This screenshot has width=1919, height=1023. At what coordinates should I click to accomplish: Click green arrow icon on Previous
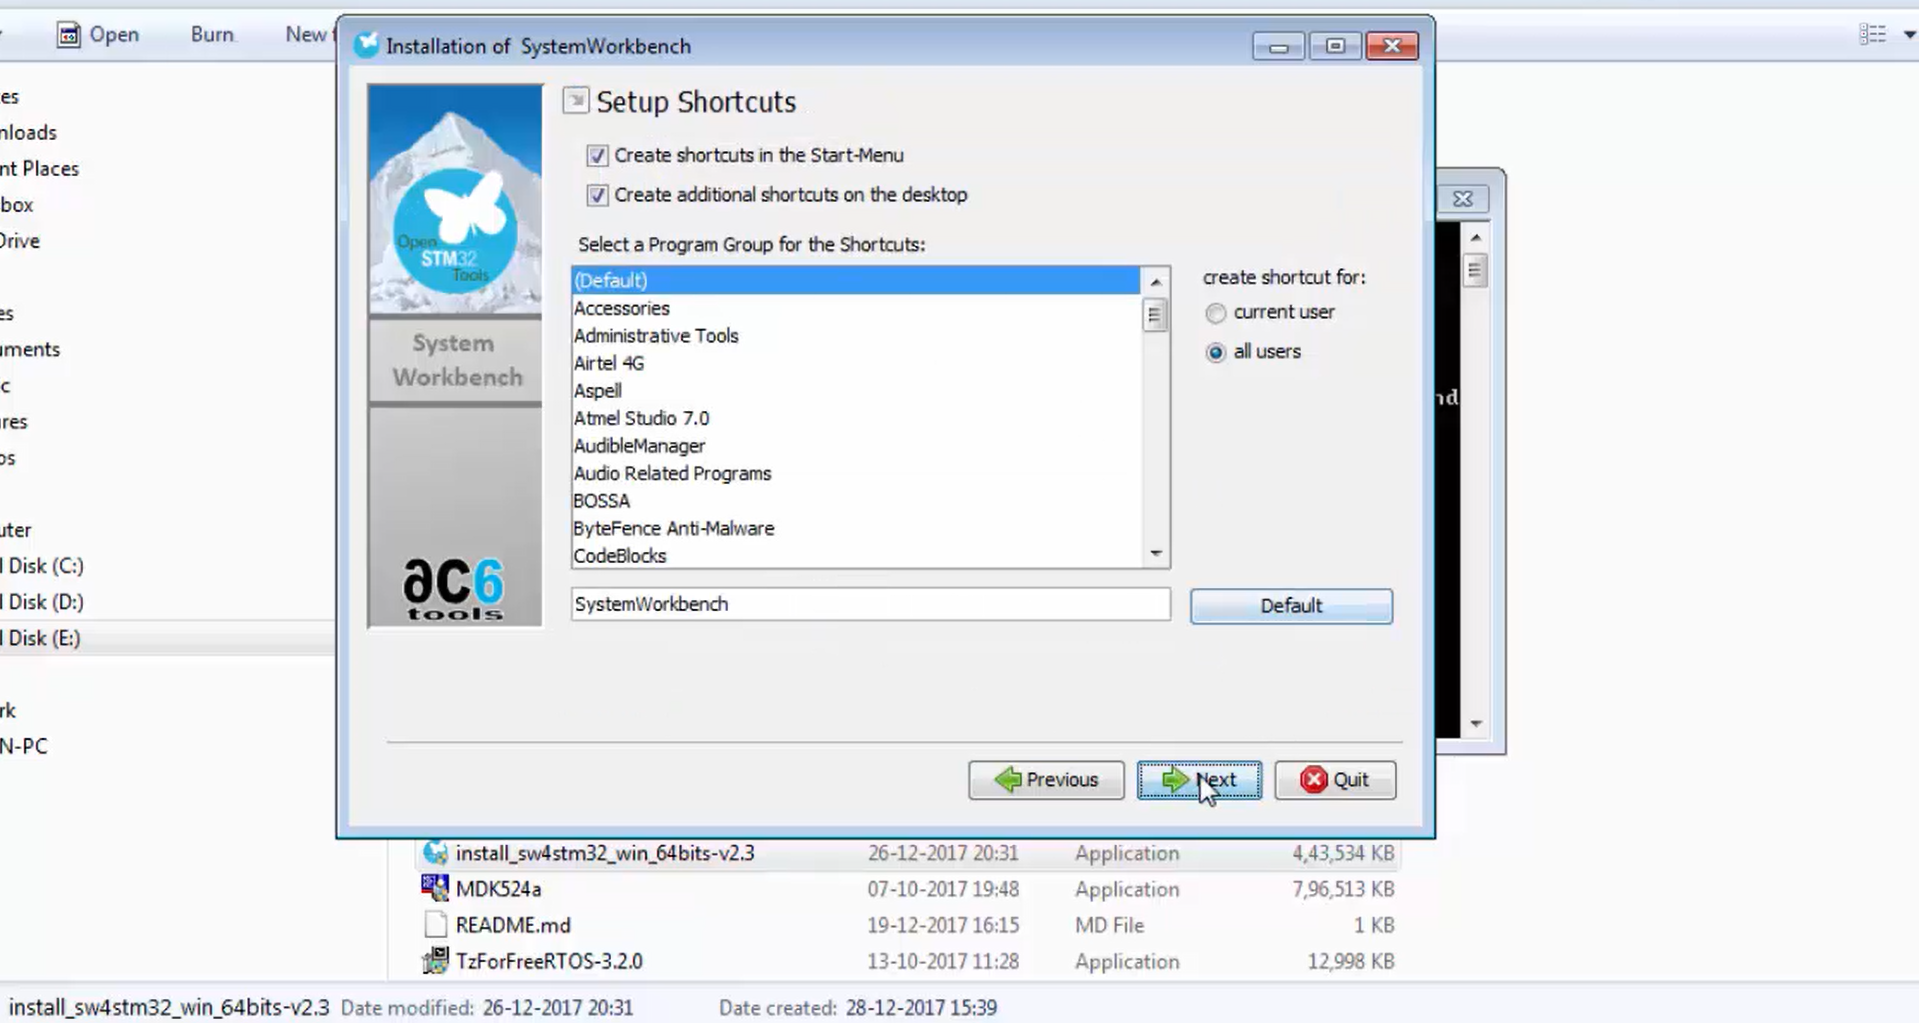1008,780
